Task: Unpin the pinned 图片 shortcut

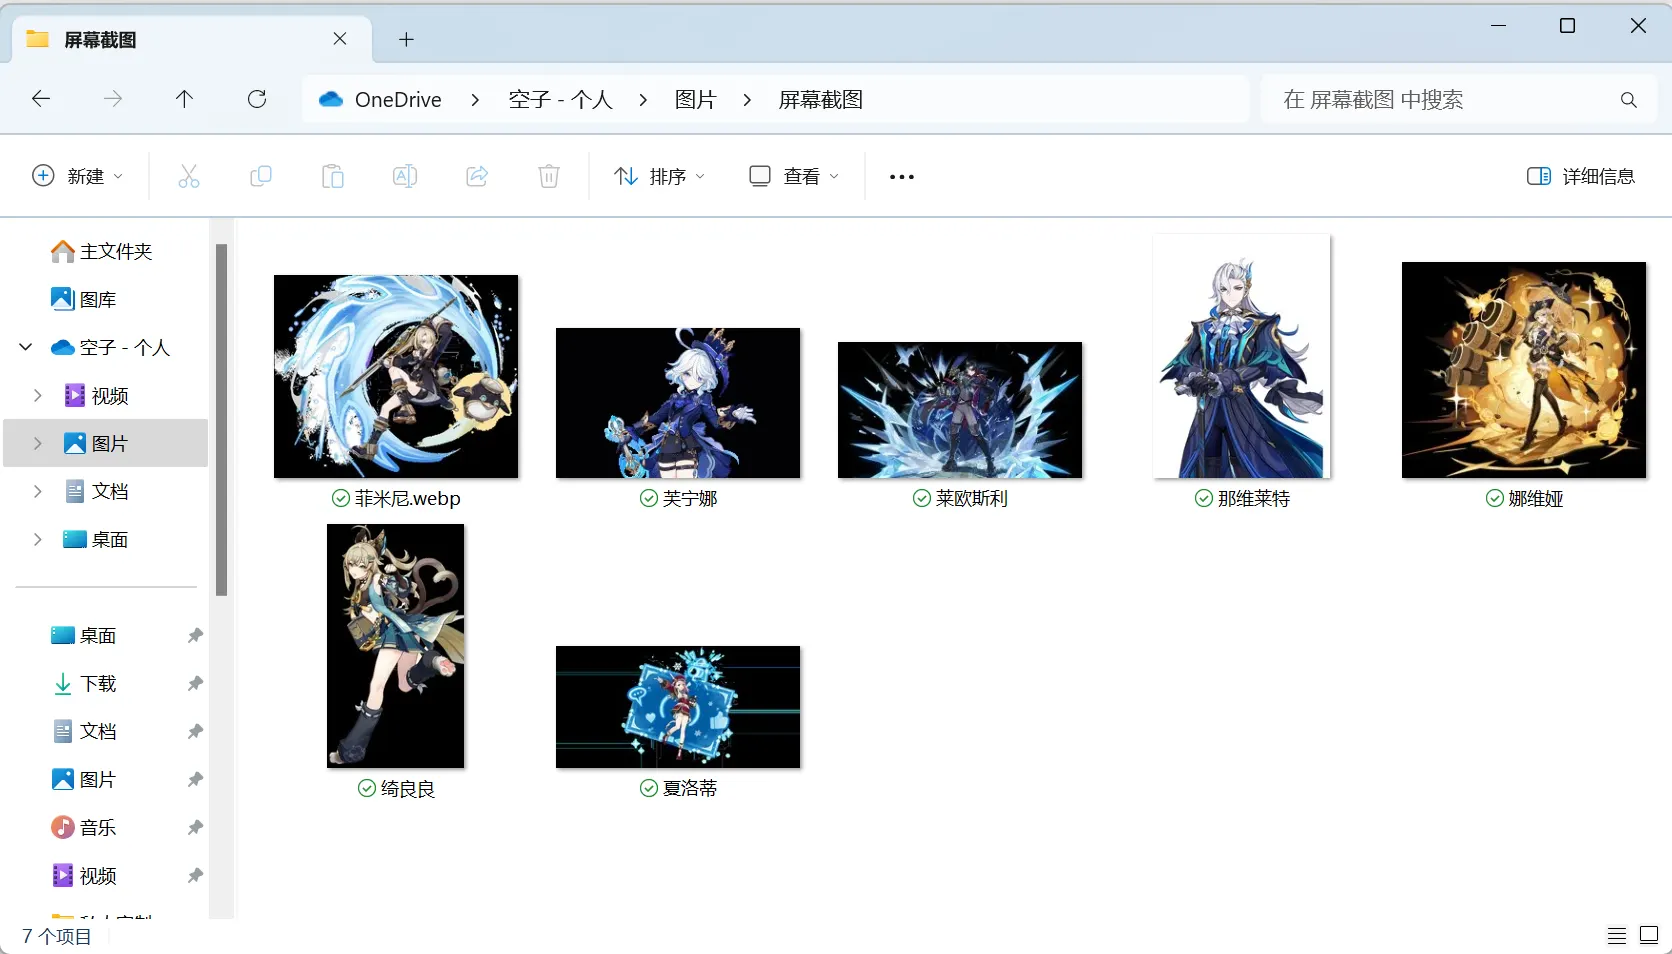Action: click(195, 779)
